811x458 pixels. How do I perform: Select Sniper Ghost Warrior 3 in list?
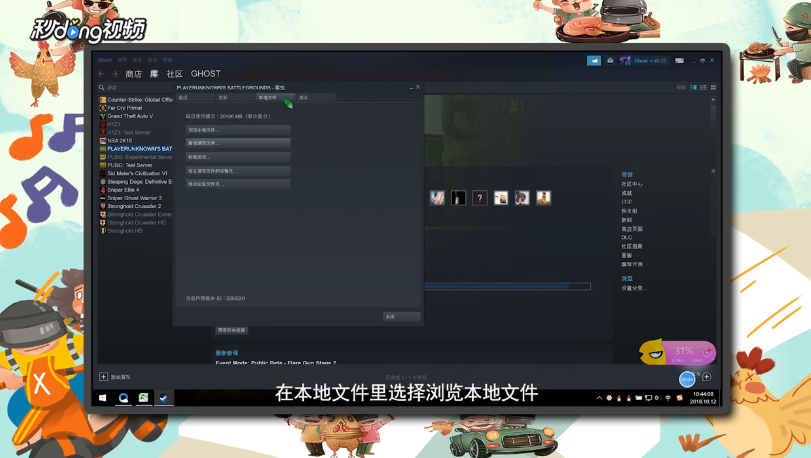click(136, 198)
